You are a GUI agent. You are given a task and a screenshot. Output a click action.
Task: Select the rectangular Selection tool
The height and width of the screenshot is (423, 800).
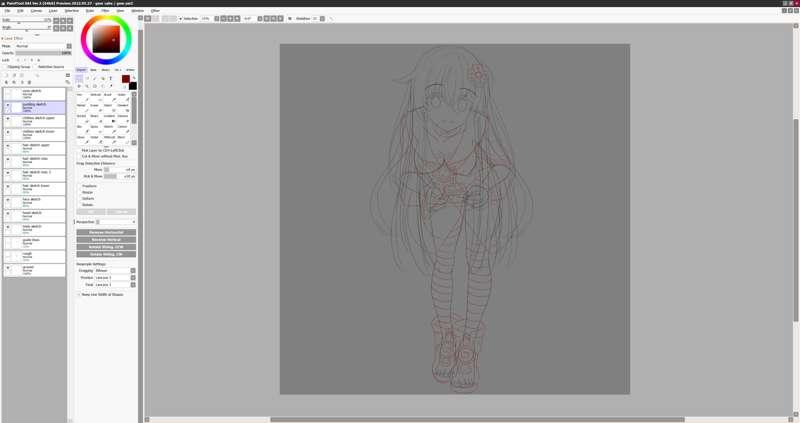pyautogui.click(x=79, y=79)
